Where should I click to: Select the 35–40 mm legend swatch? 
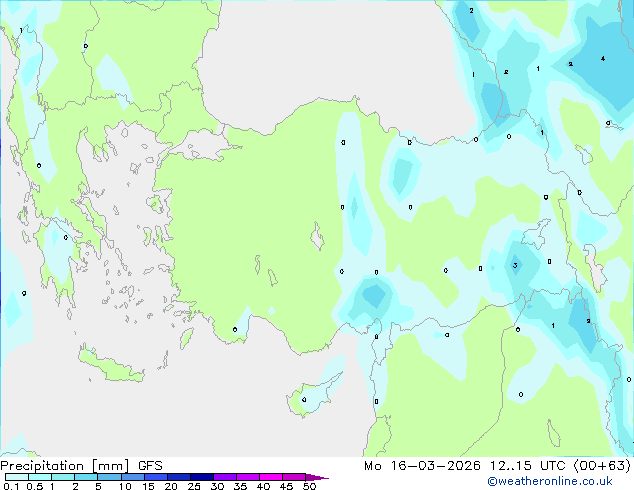pyautogui.click(x=248, y=477)
